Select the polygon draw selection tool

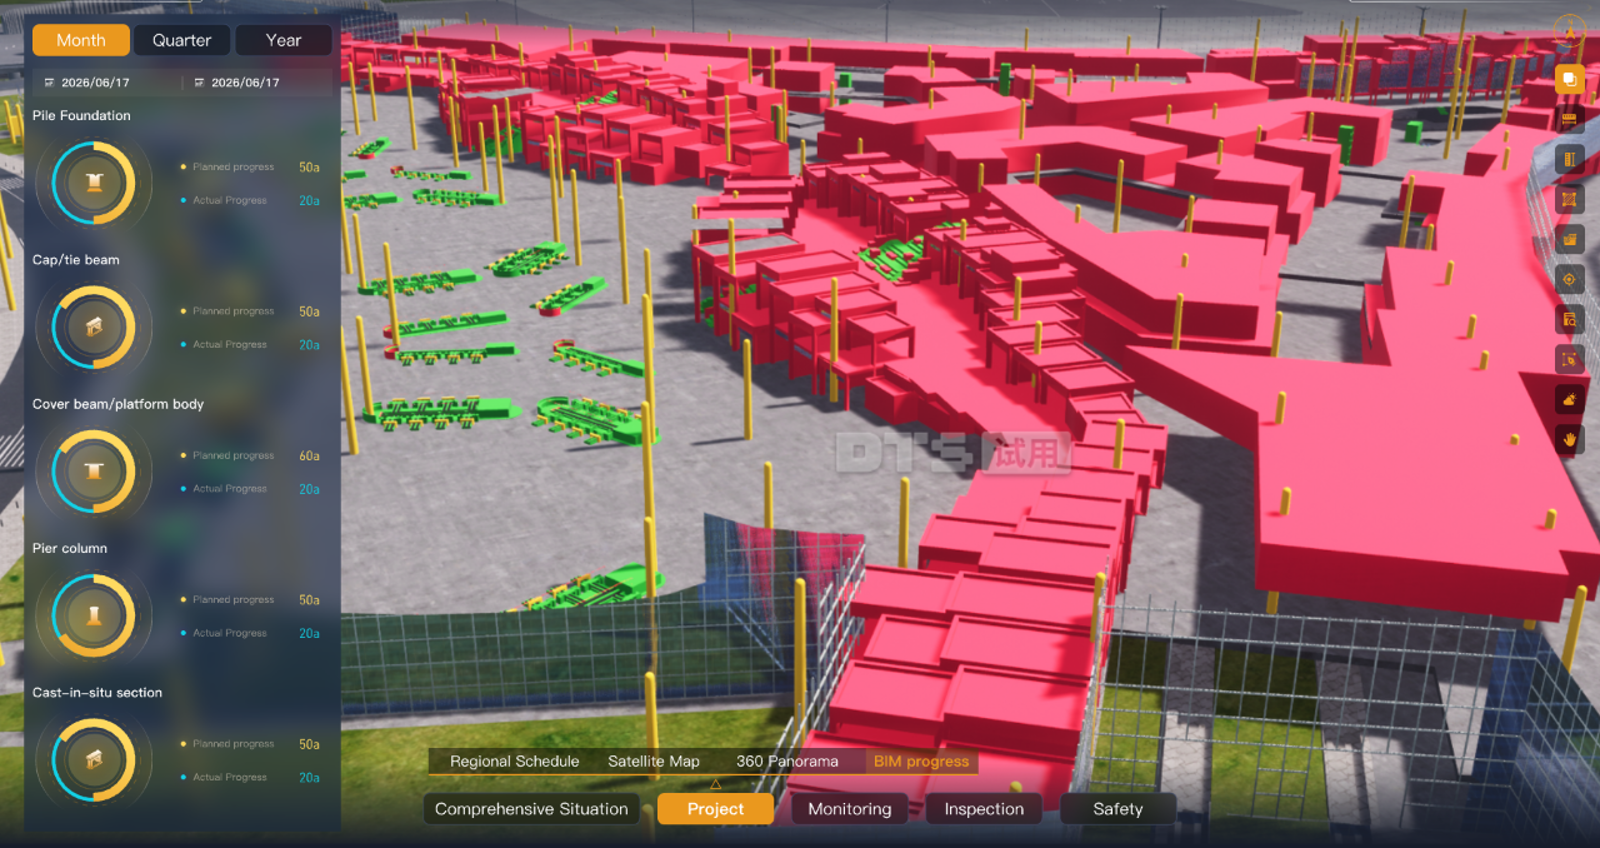click(1569, 360)
